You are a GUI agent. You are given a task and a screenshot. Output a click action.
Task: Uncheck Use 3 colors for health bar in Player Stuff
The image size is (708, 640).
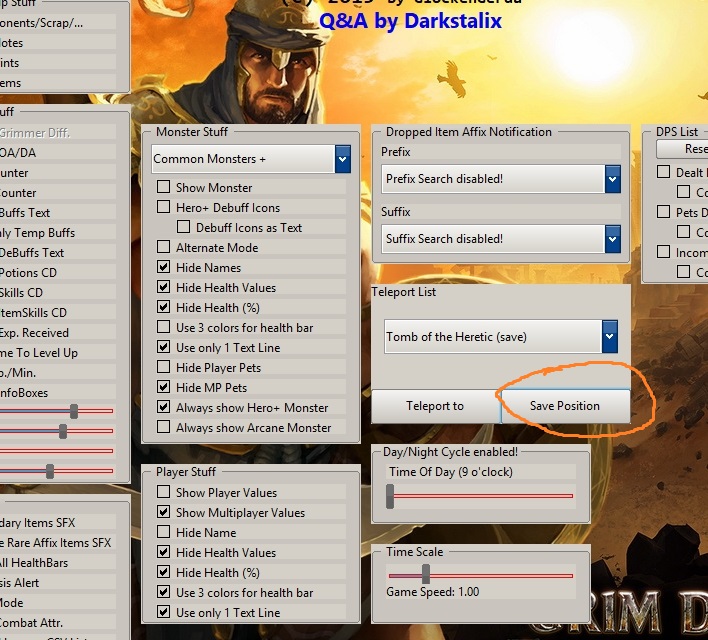tap(163, 592)
